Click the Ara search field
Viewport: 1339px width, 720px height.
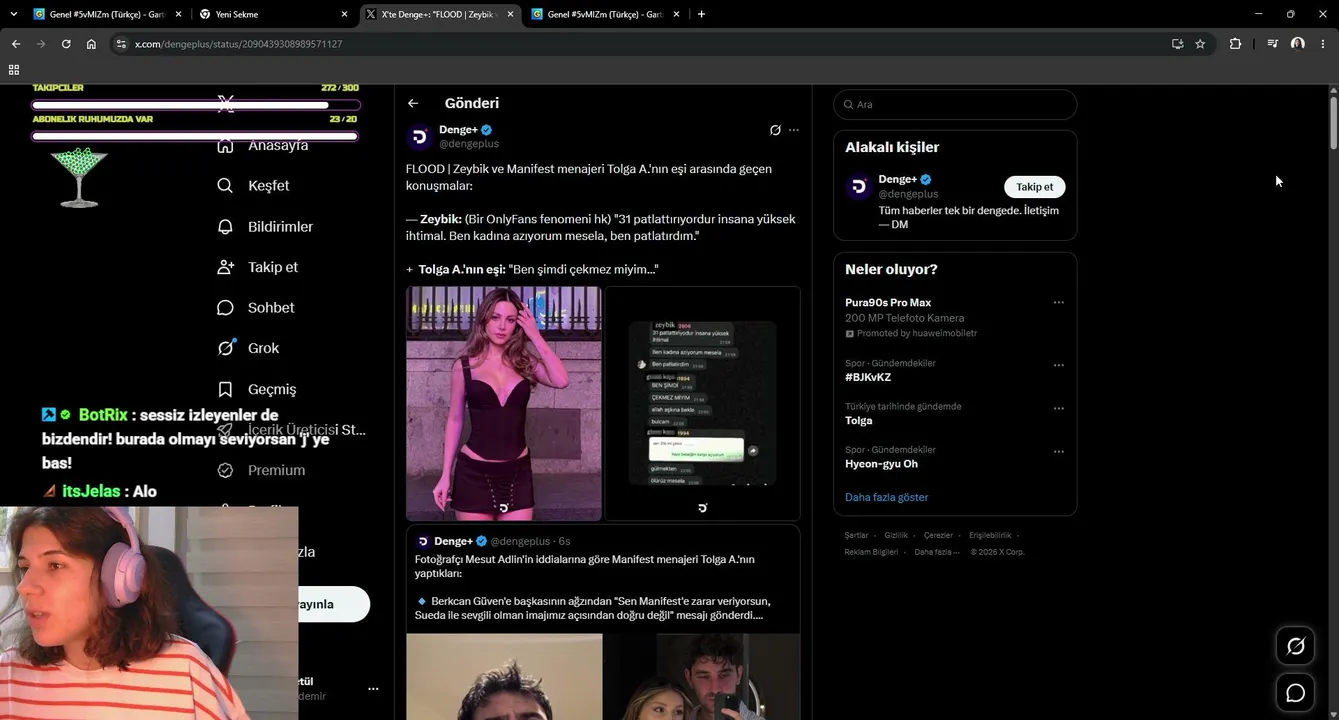[x=955, y=105]
